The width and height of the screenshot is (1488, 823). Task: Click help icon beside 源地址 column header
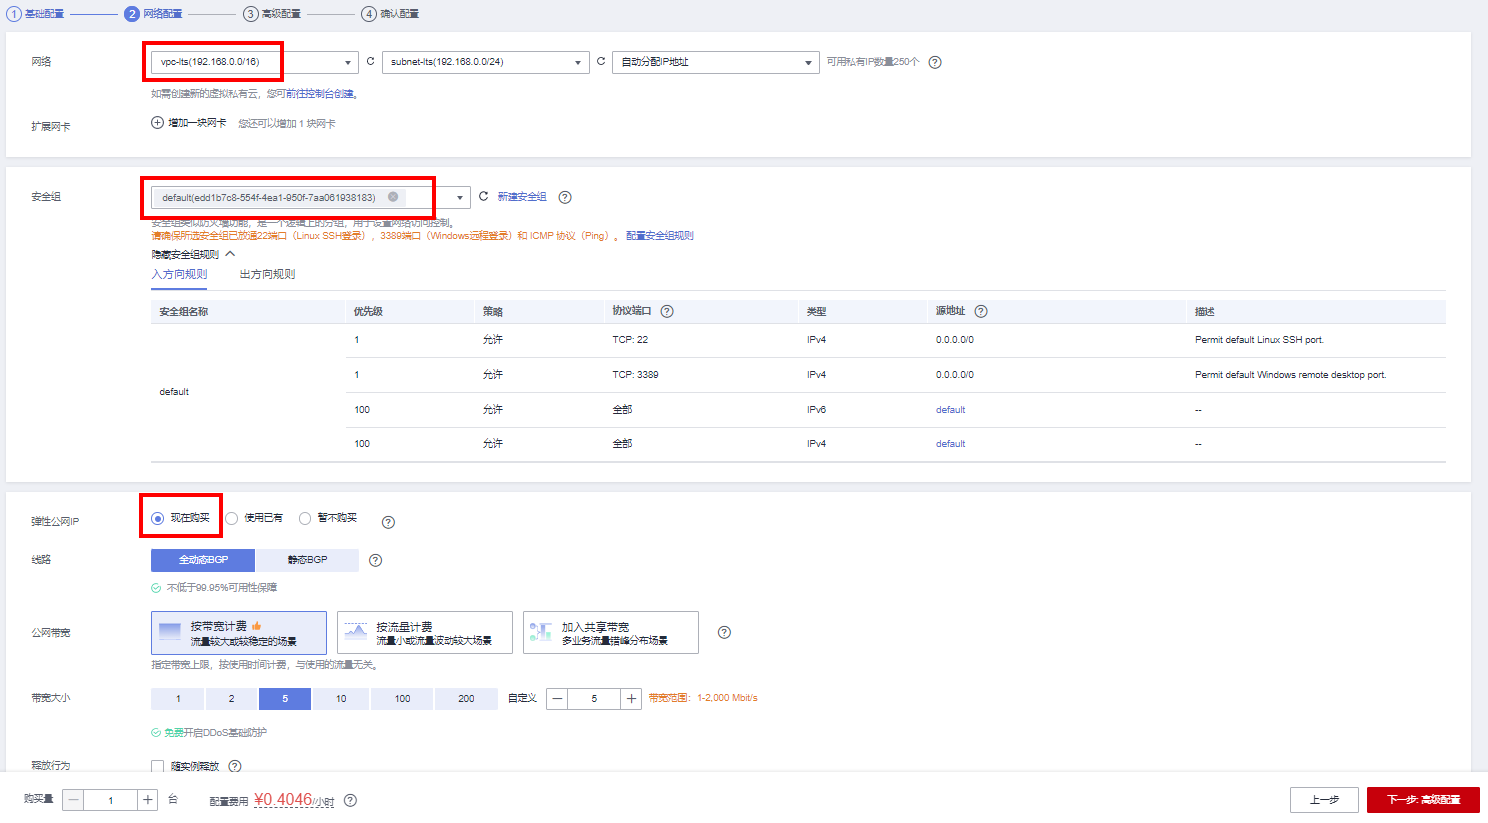coord(981,311)
